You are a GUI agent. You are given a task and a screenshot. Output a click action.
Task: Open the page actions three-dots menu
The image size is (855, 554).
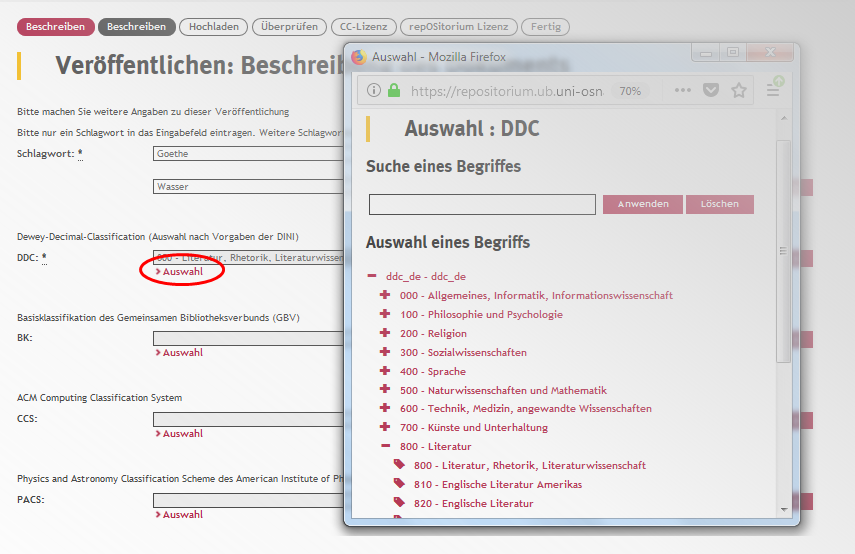pyautogui.click(x=683, y=90)
